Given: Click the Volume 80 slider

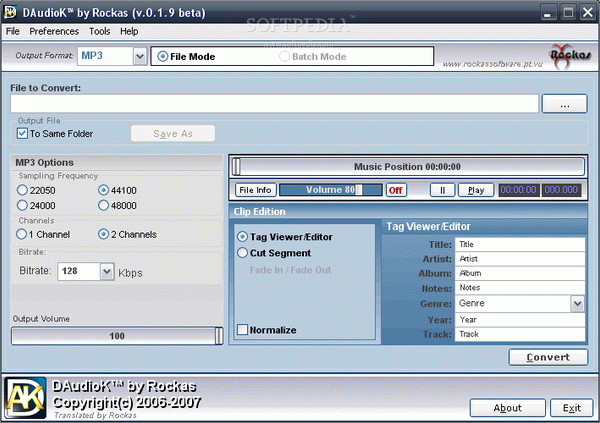Looking at the screenshot, I should pos(331,190).
